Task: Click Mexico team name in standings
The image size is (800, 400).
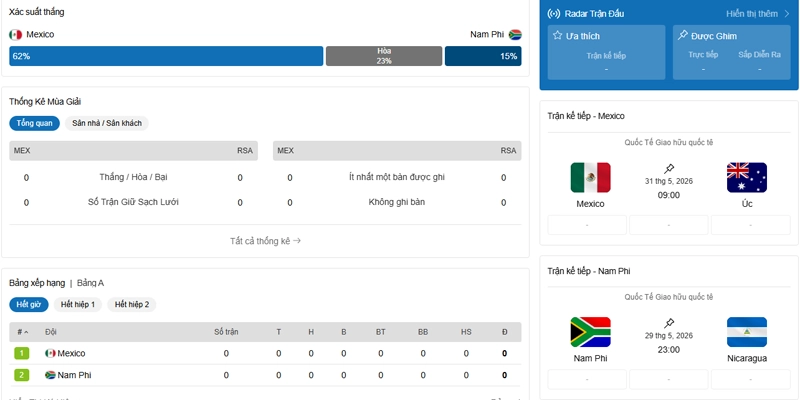Action: [x=71, y=353]
